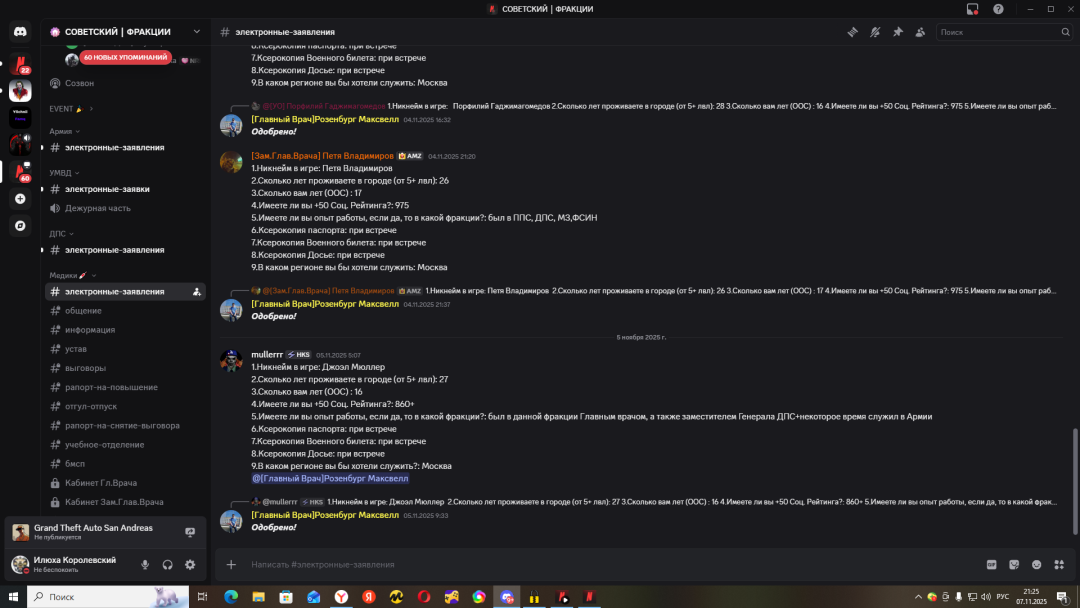The height and width of the screenshot is (608, 1080).
Task: Click the 60 НОВЫХ УПОМИНАНИЙ button
Action: coord(125,58)
